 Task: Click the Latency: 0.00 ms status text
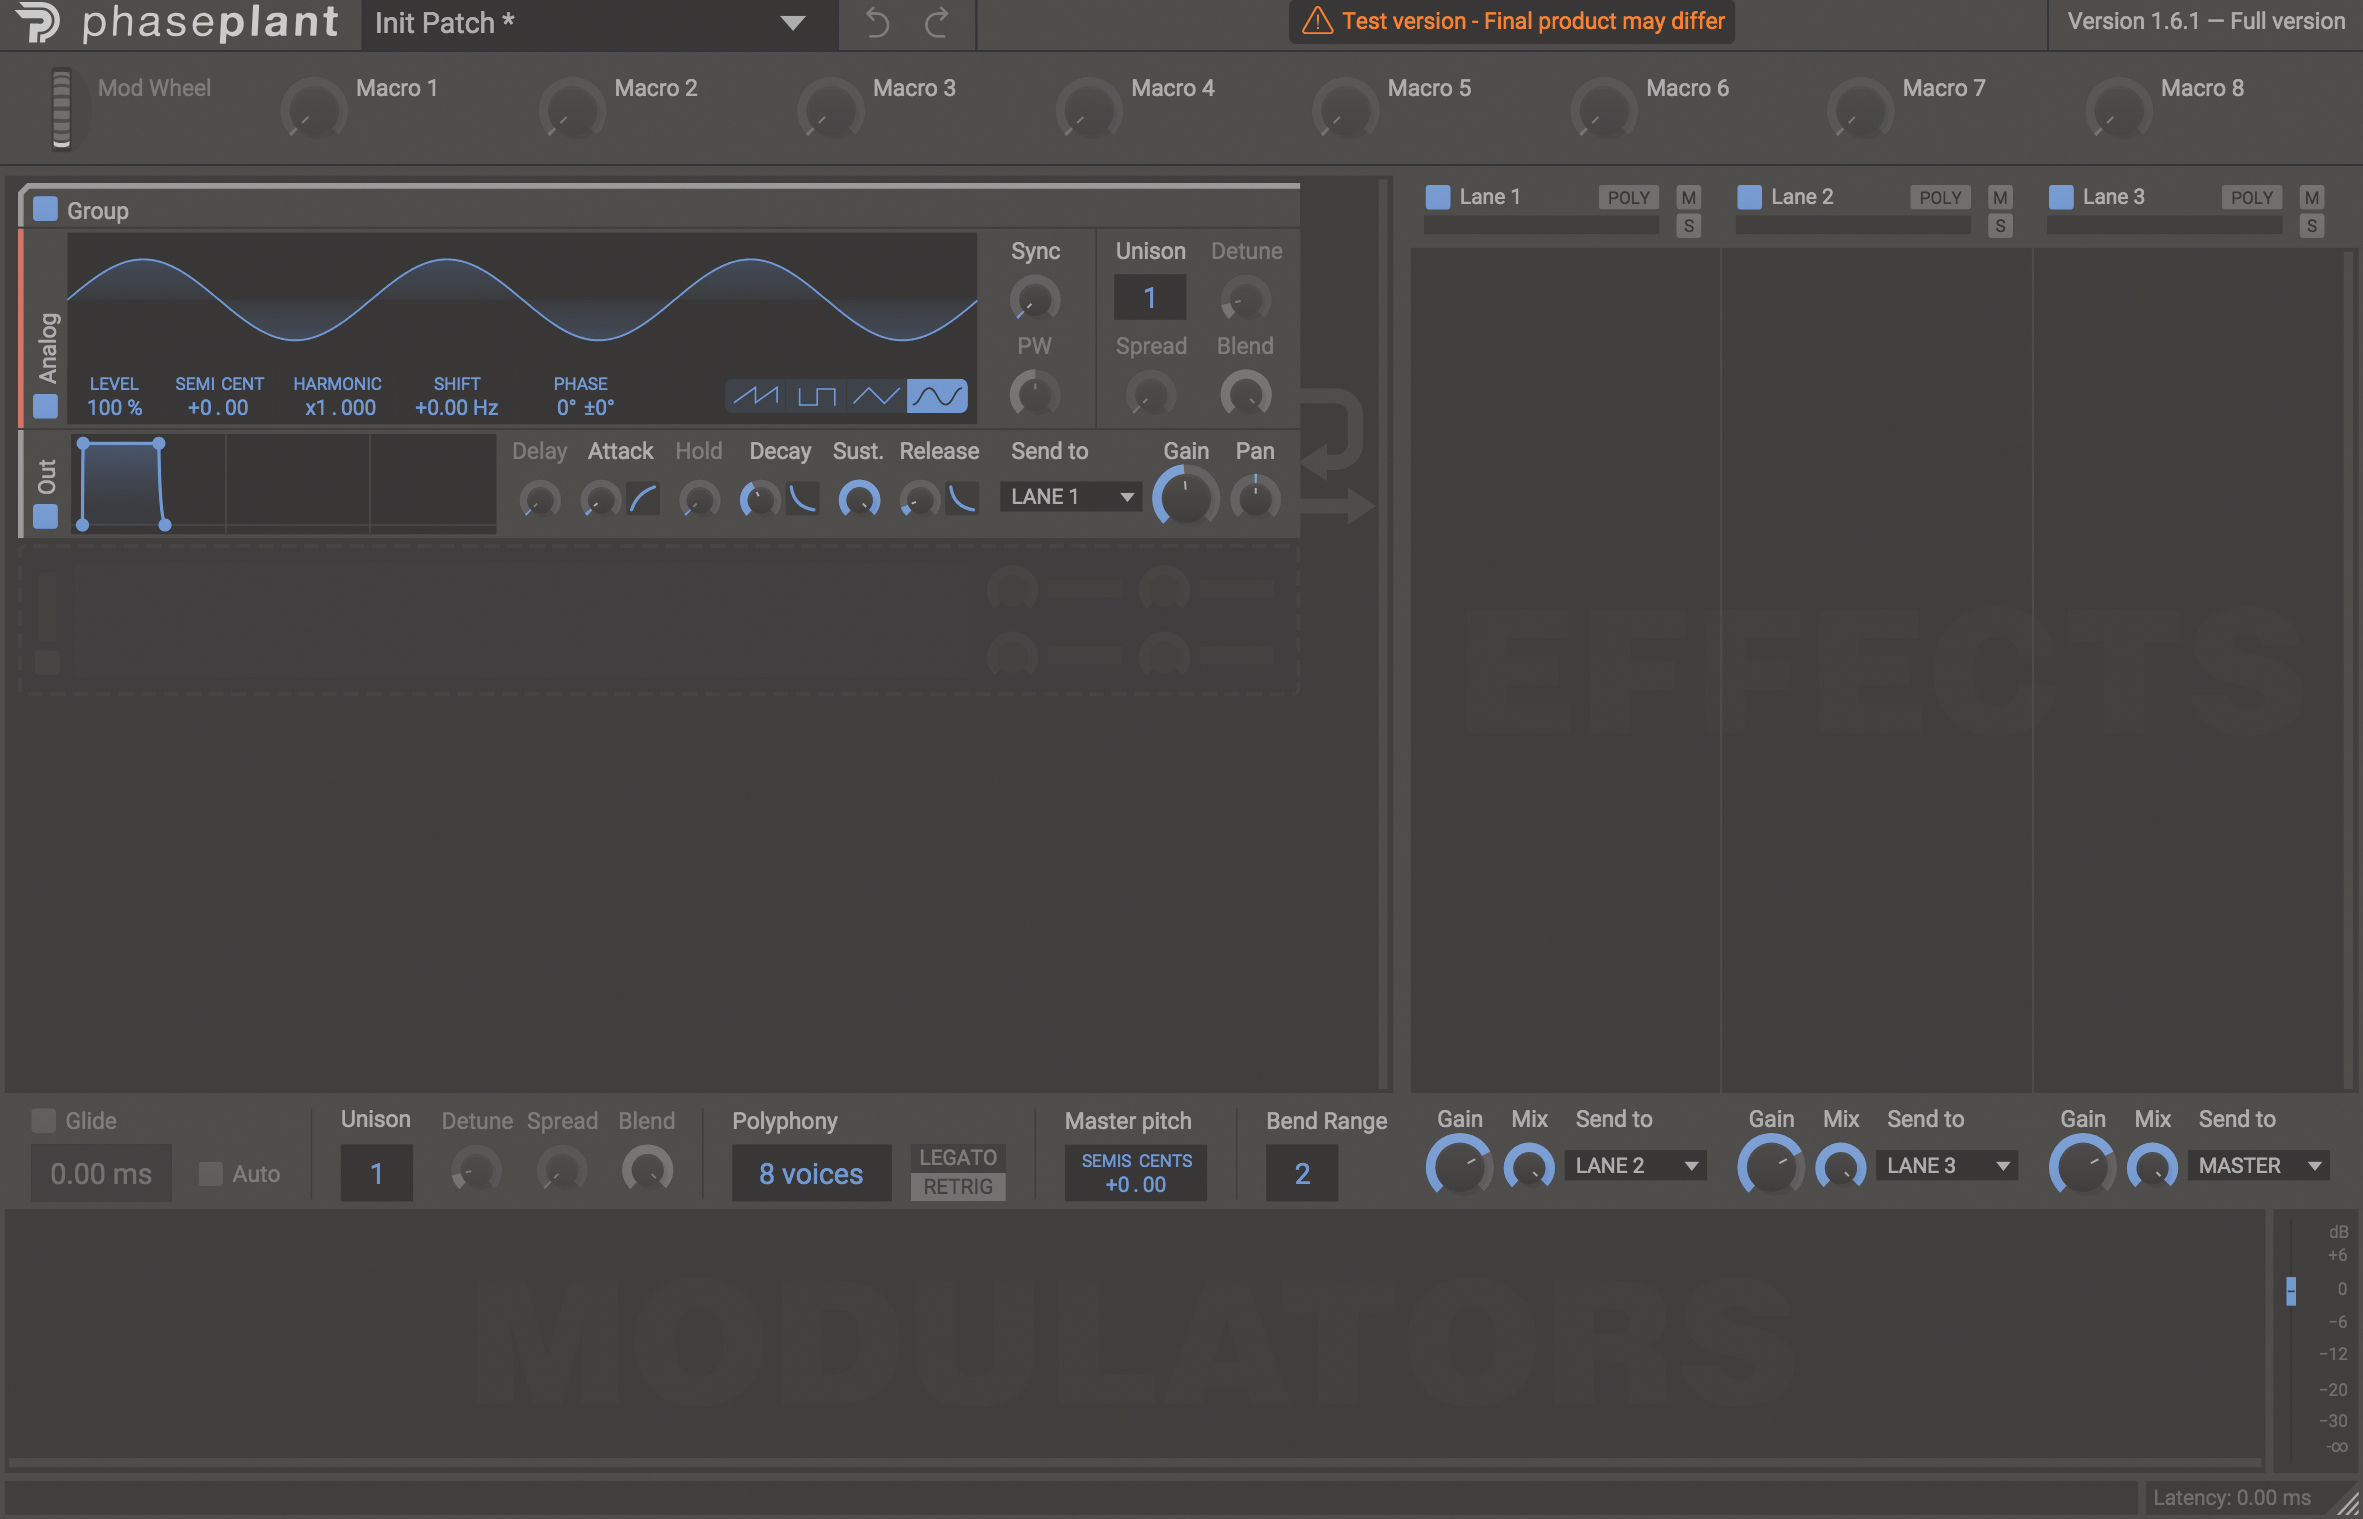(2232, 1497)
